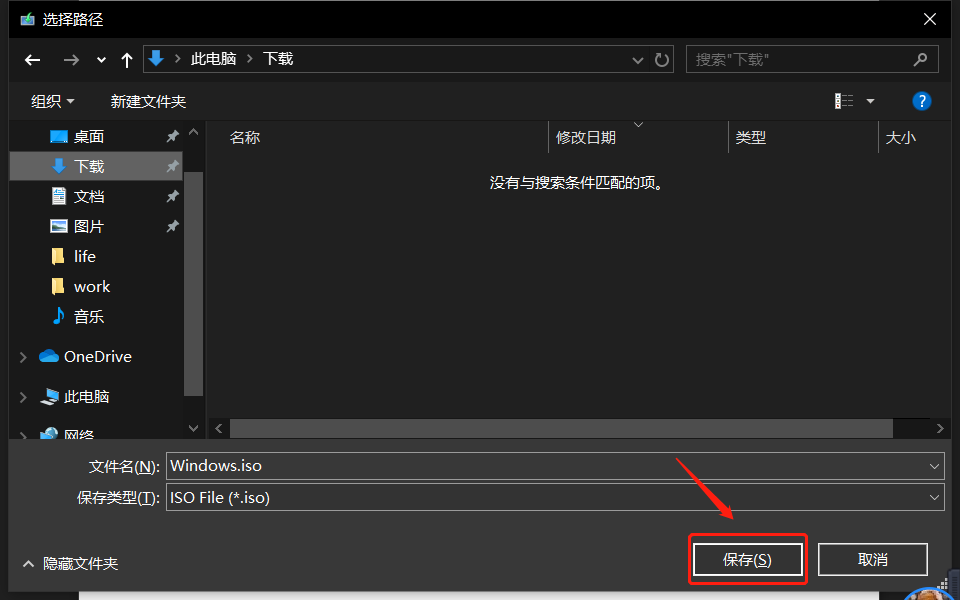960x600 pixels.
Task: Click the search magnifier icon
Action: [x=920, y=59]
